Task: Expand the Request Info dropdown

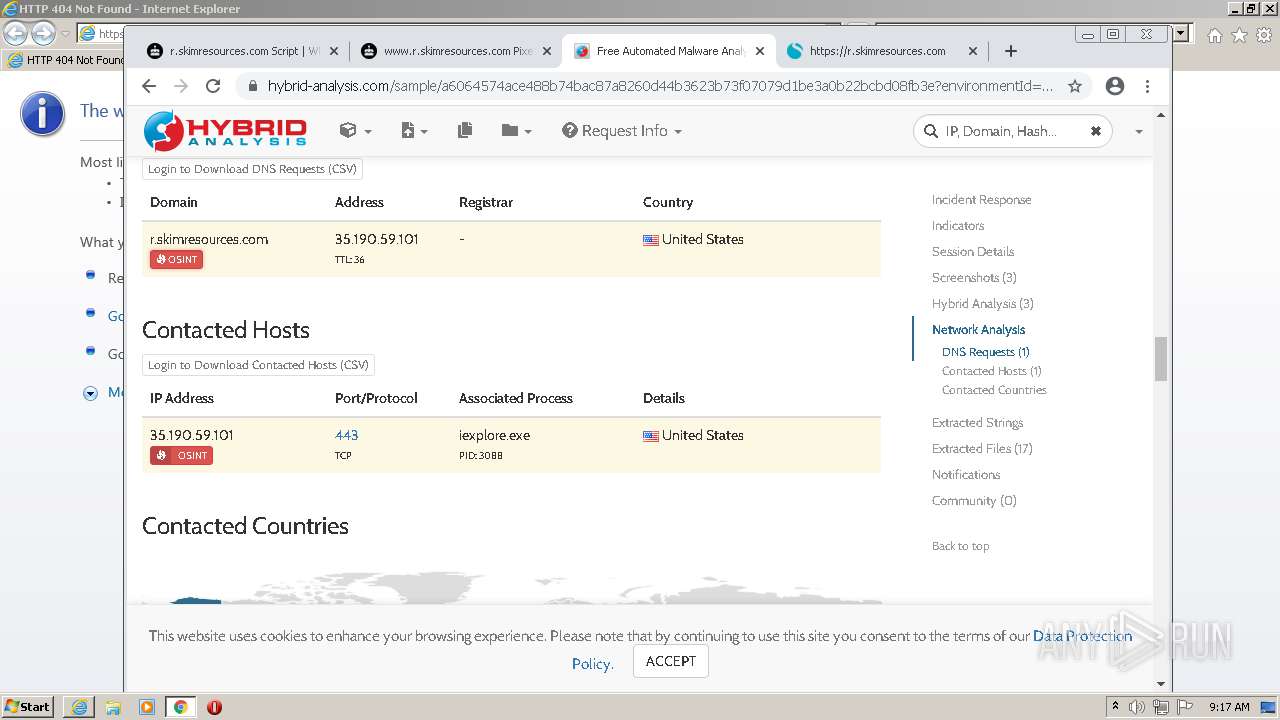Action: click(x=622, y=131)
